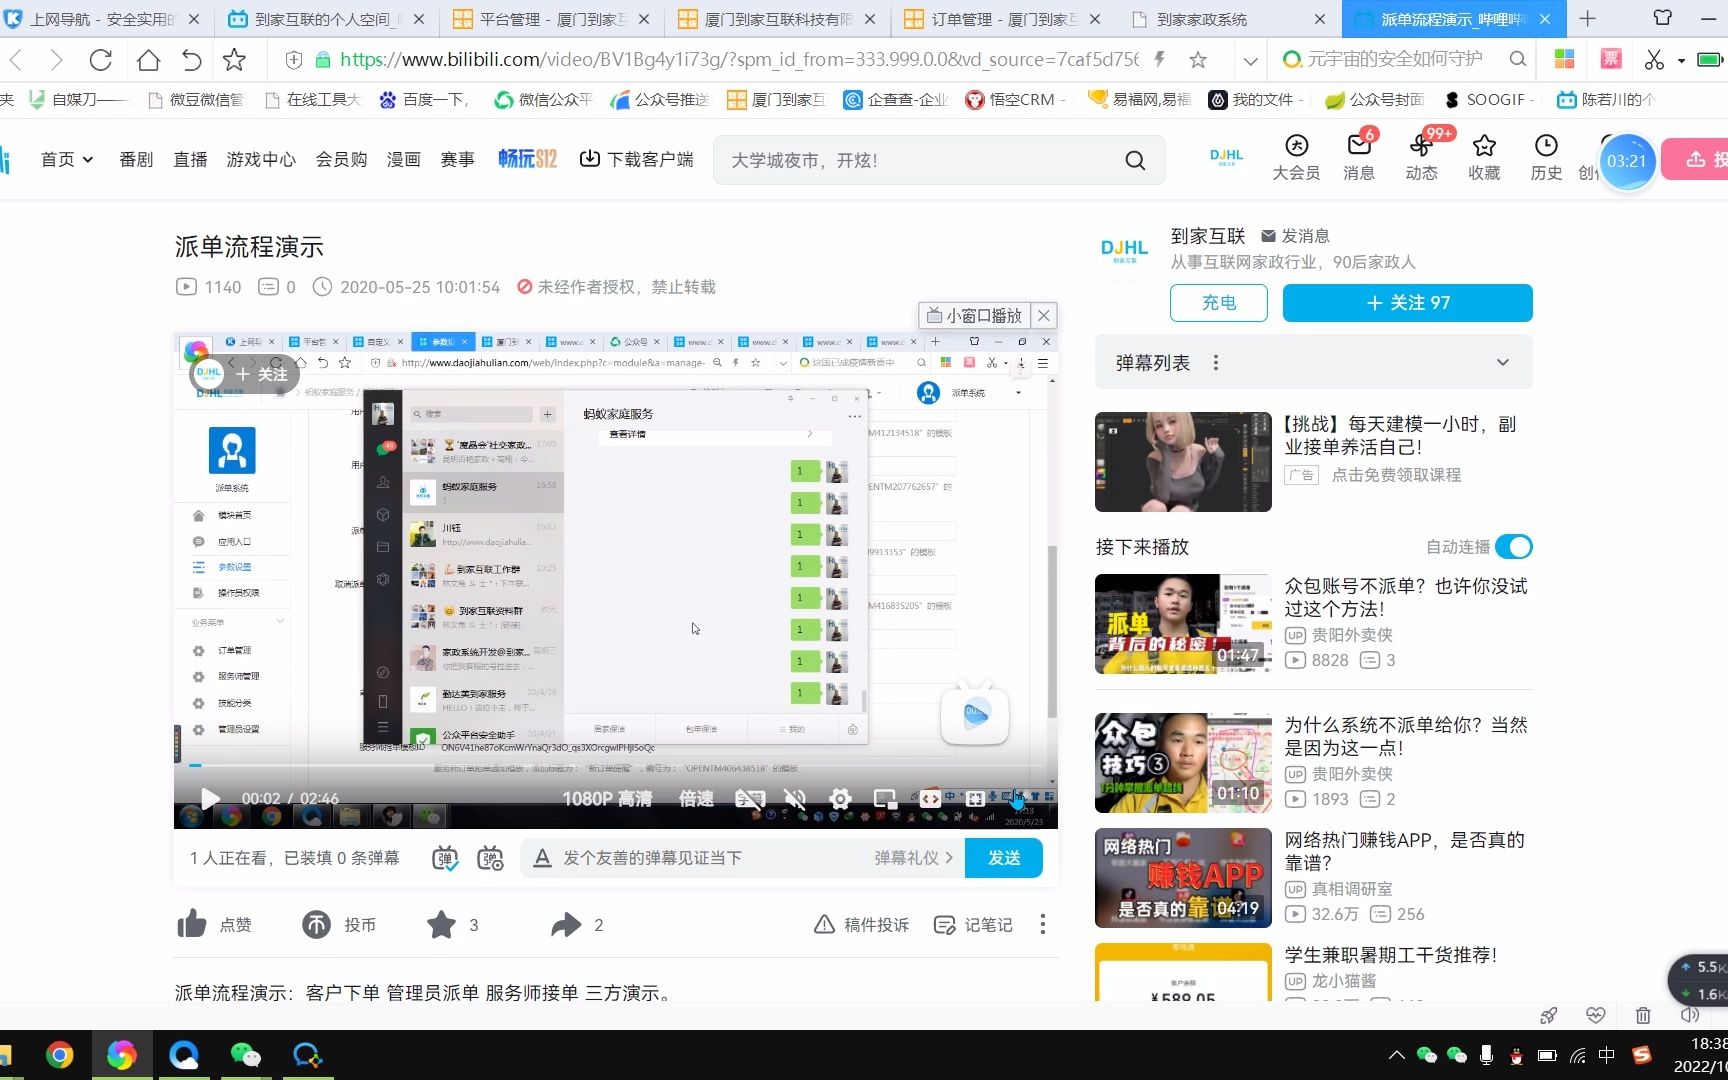1728x1080 pixels.
Task: Open WeChat from Windows taskbar
Action: (245, 1055)
